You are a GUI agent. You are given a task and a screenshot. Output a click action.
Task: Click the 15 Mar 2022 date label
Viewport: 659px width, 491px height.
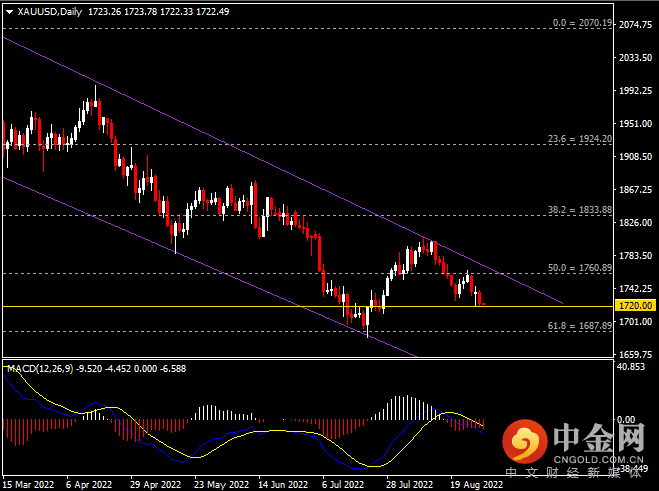coord(29,485)
